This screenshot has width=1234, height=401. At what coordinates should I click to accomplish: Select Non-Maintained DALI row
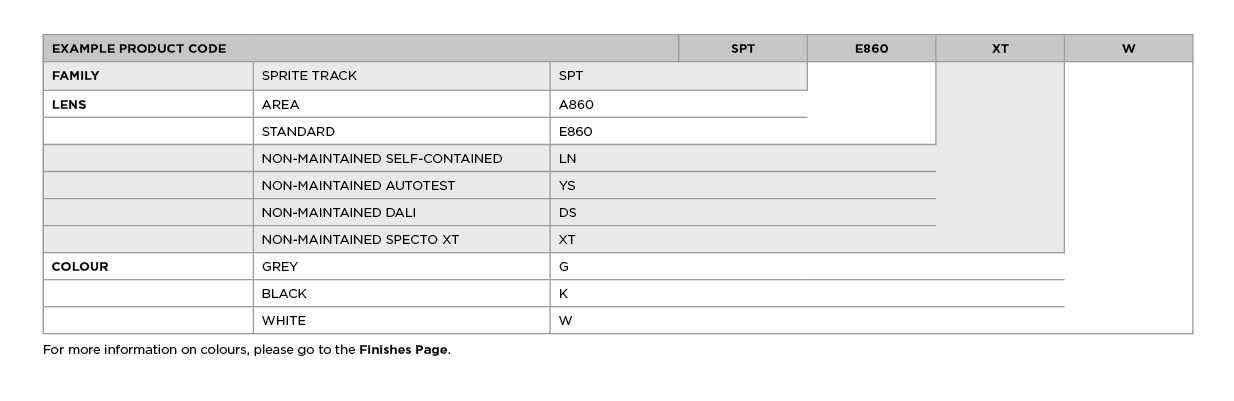(338, 212)
